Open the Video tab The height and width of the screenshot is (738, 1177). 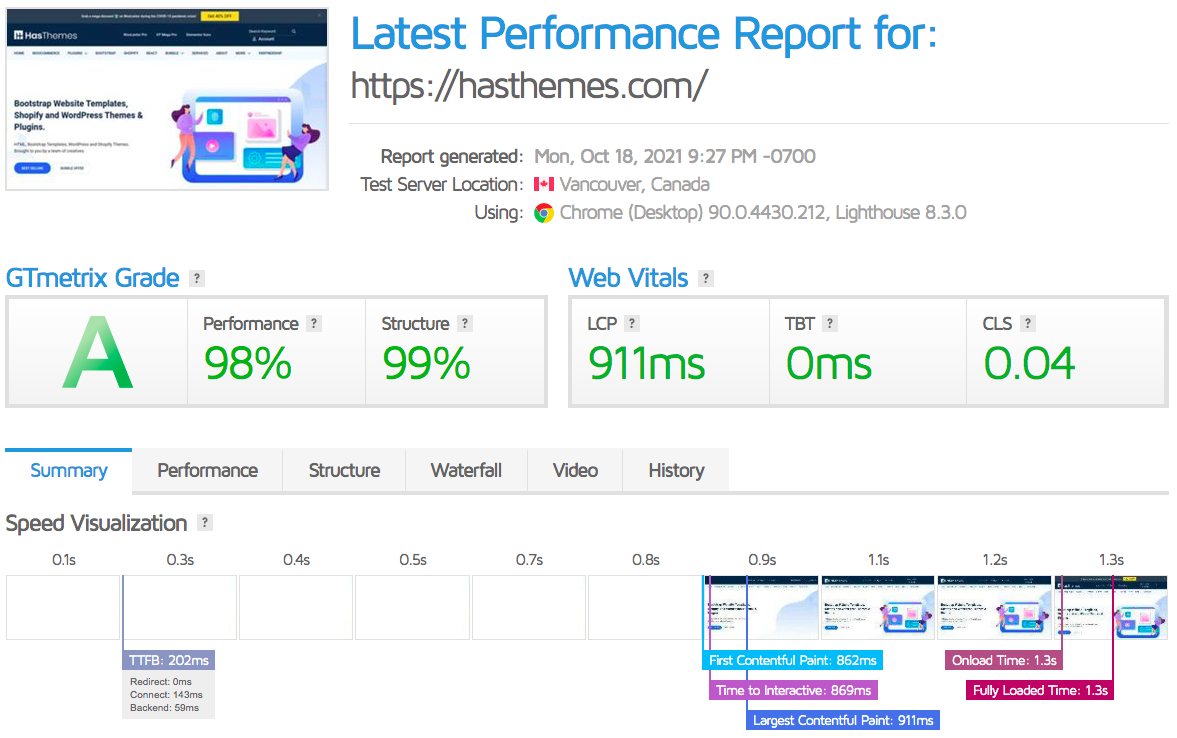pos(575,471)
